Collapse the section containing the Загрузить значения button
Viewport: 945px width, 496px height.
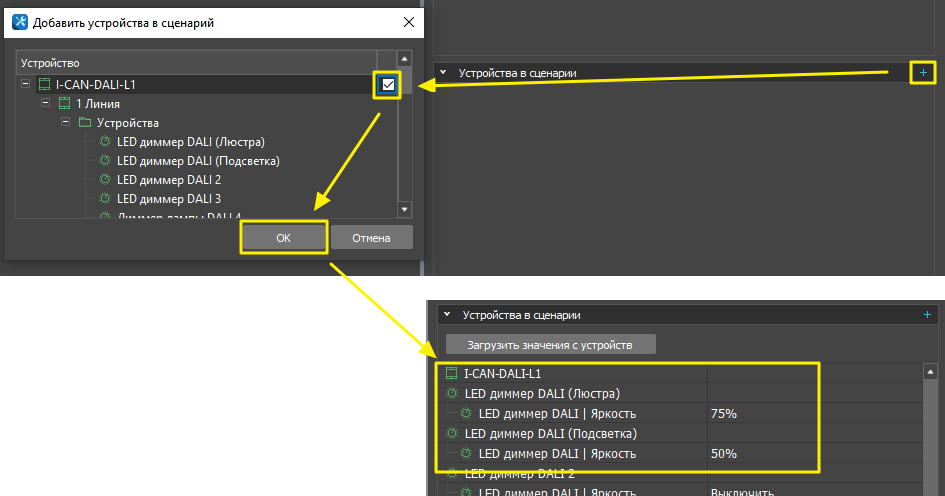tap(446, 314)
